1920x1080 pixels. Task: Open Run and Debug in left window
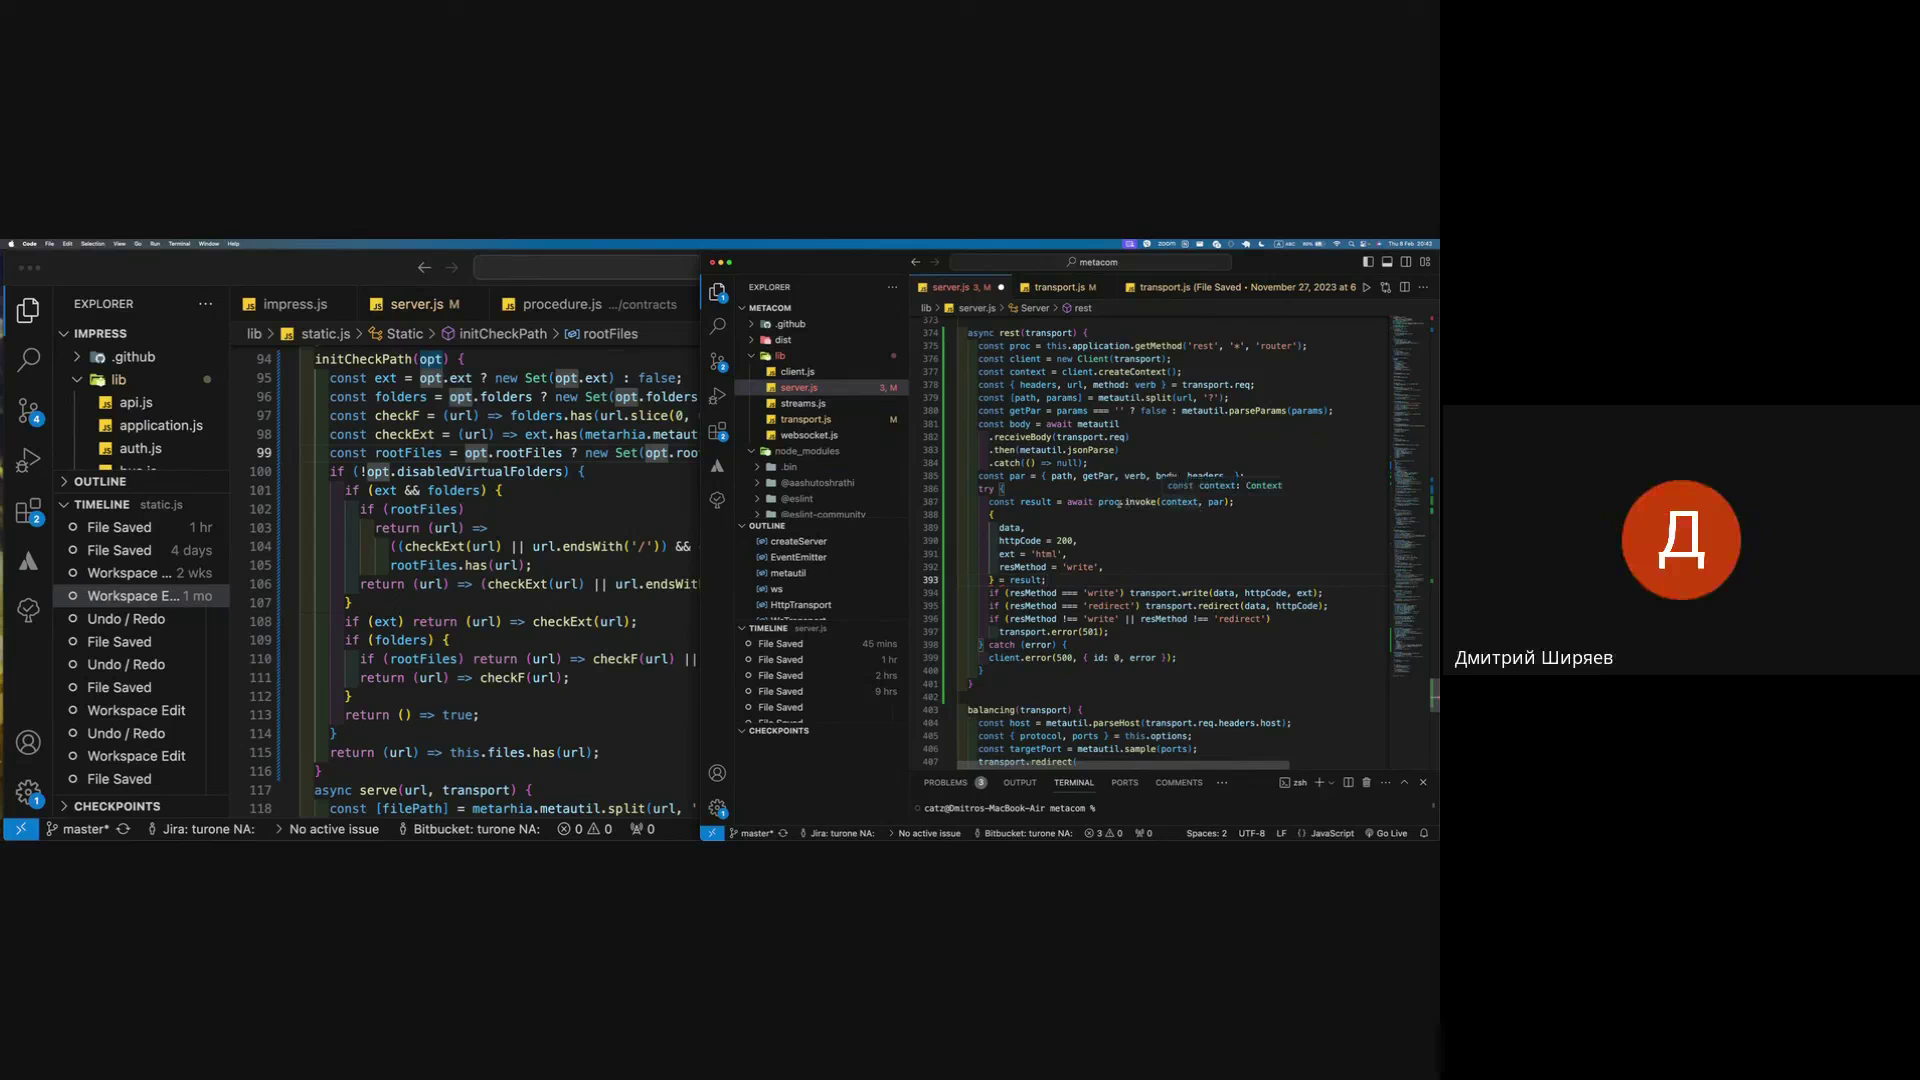tap(28, 460)
